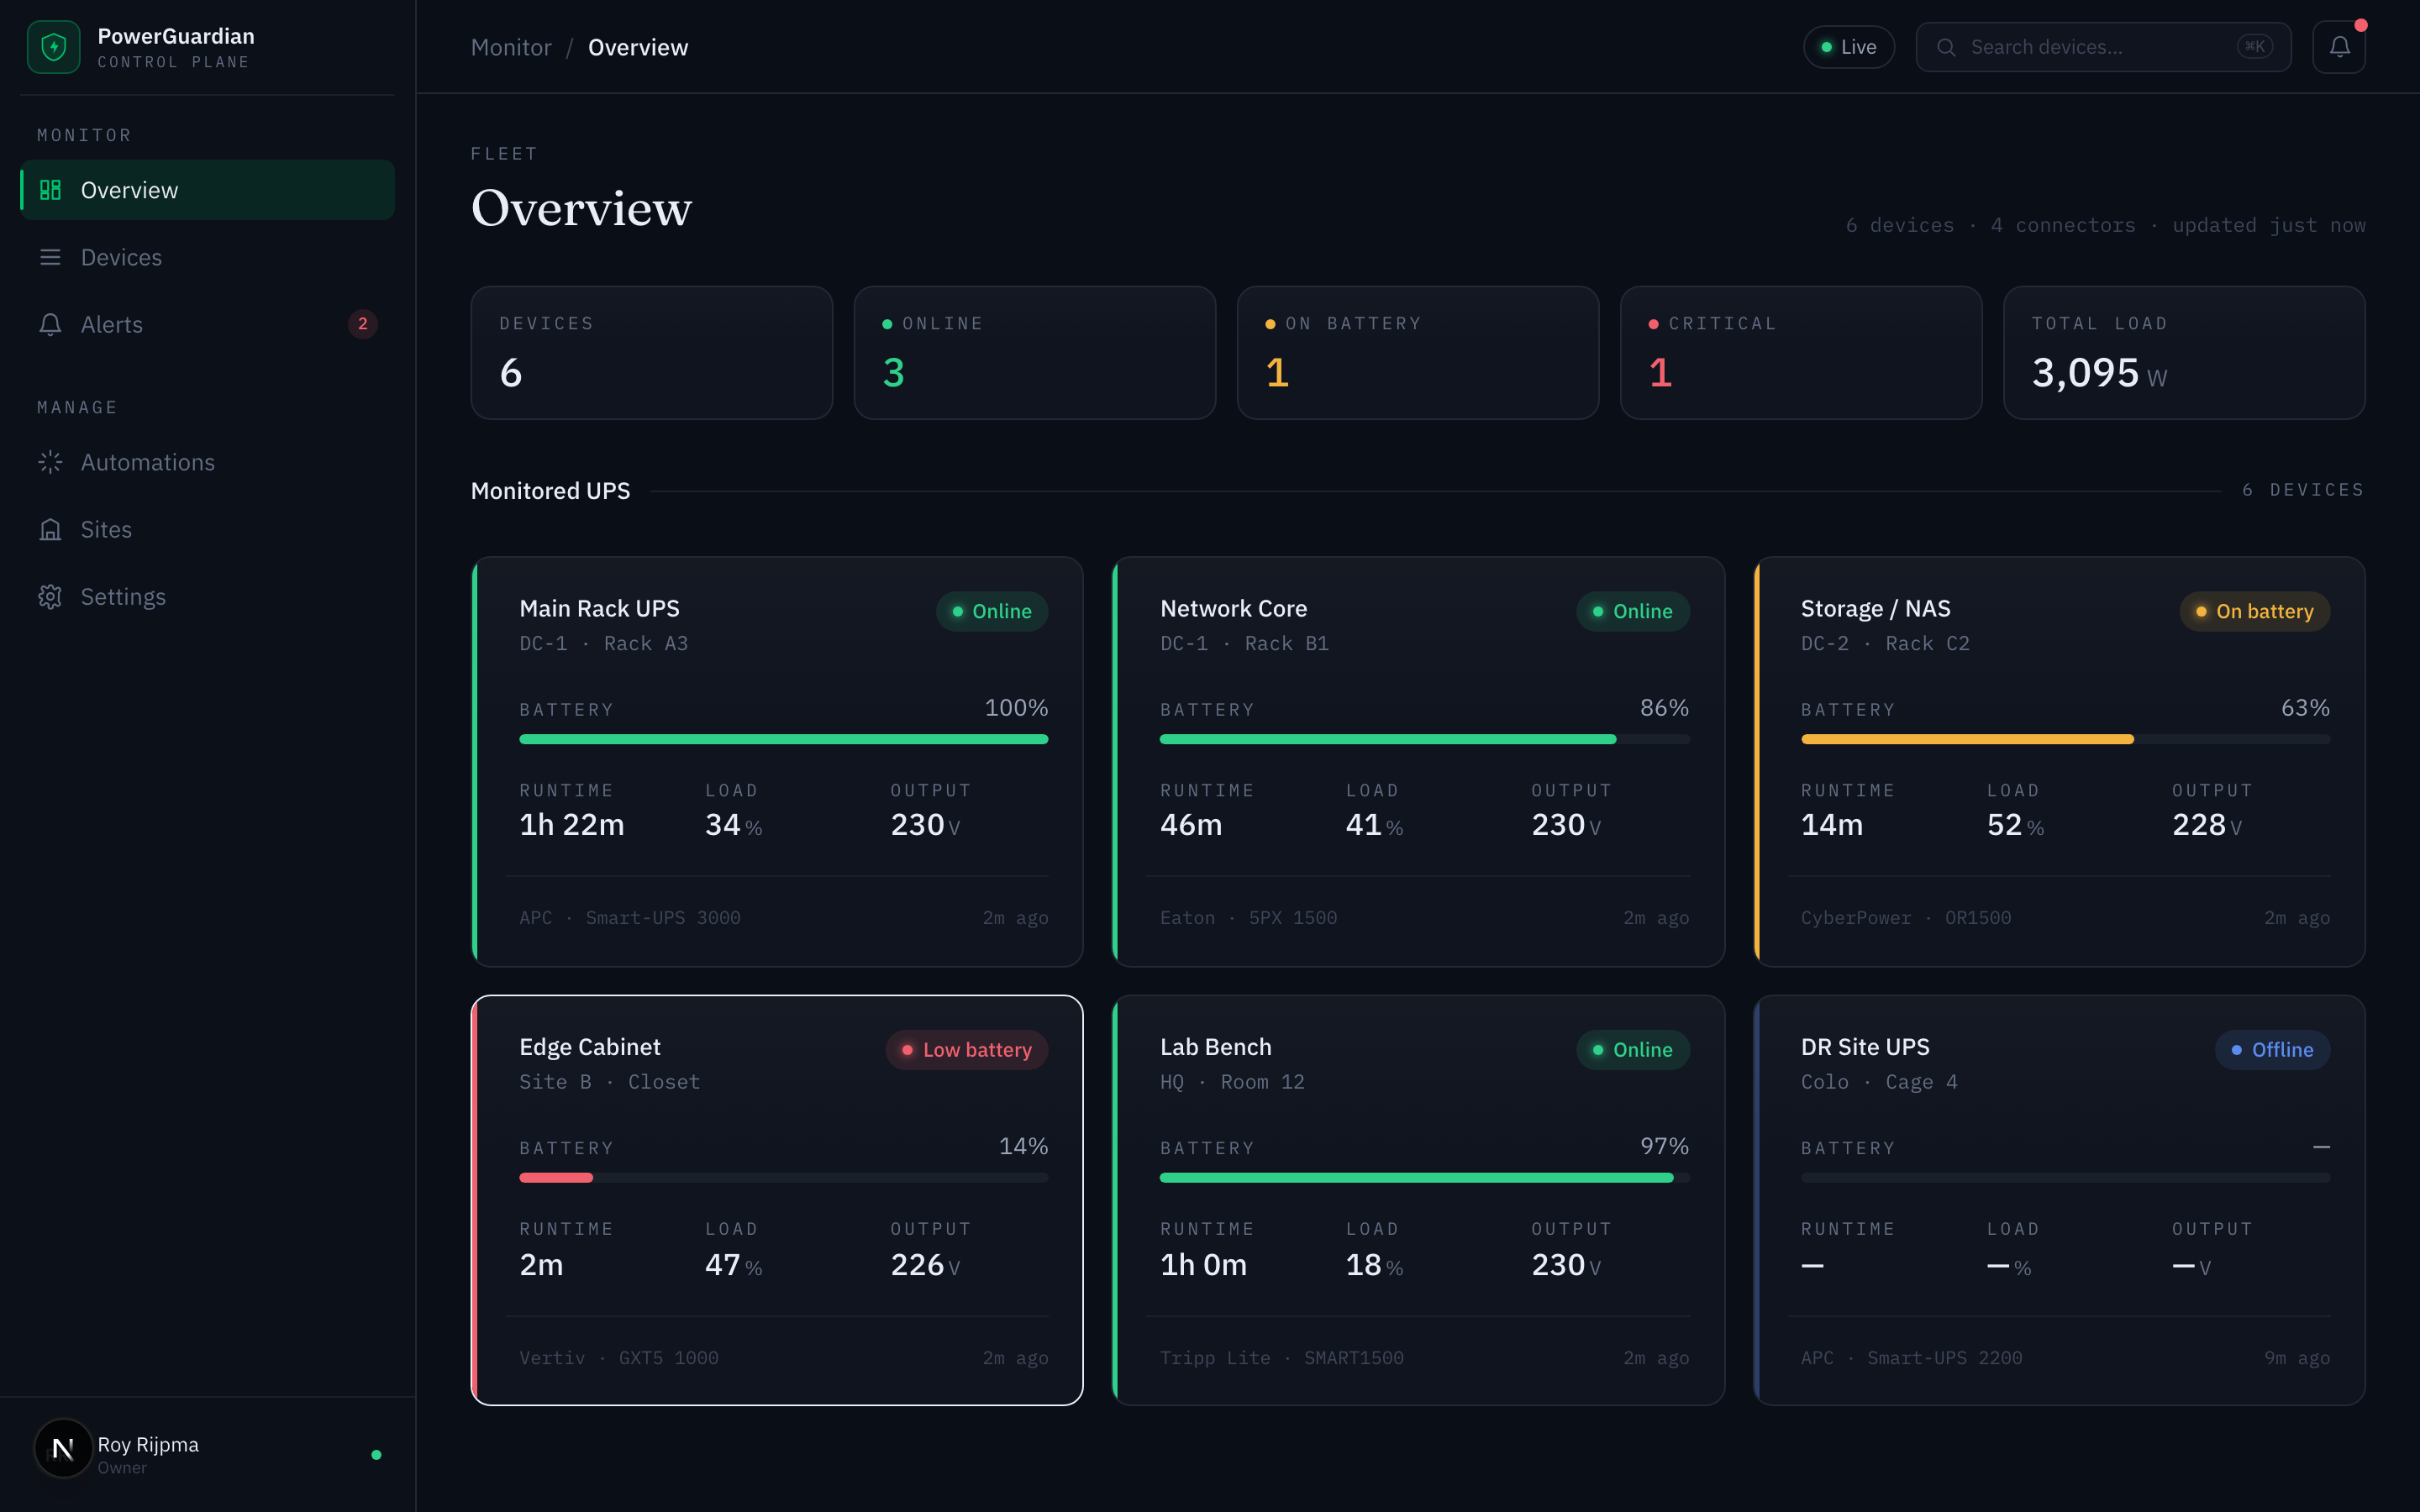Open the DR Site UPS card title
The width and height of the screenshot is (2420, 1512).
click(1865, 1047)
